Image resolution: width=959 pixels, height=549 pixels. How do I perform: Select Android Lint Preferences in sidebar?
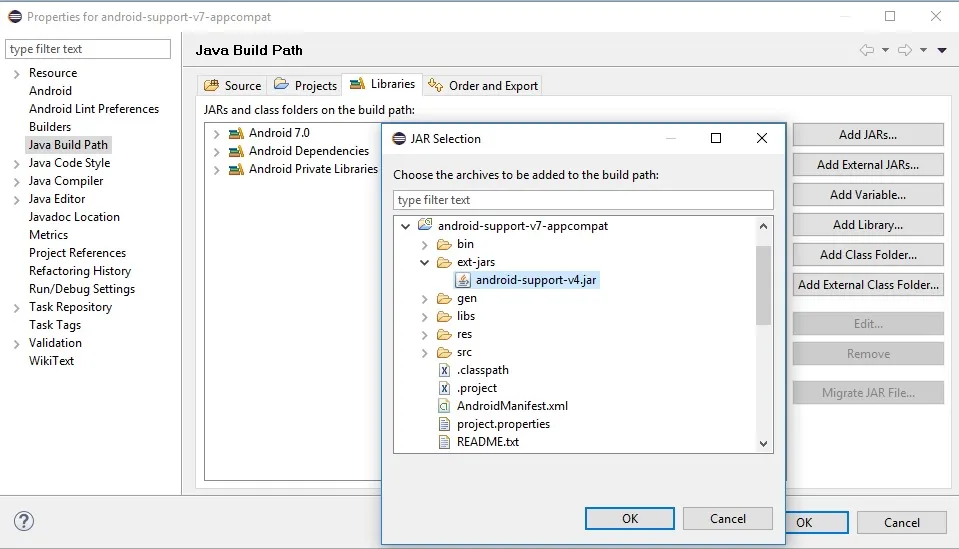(x=94, y=109)
